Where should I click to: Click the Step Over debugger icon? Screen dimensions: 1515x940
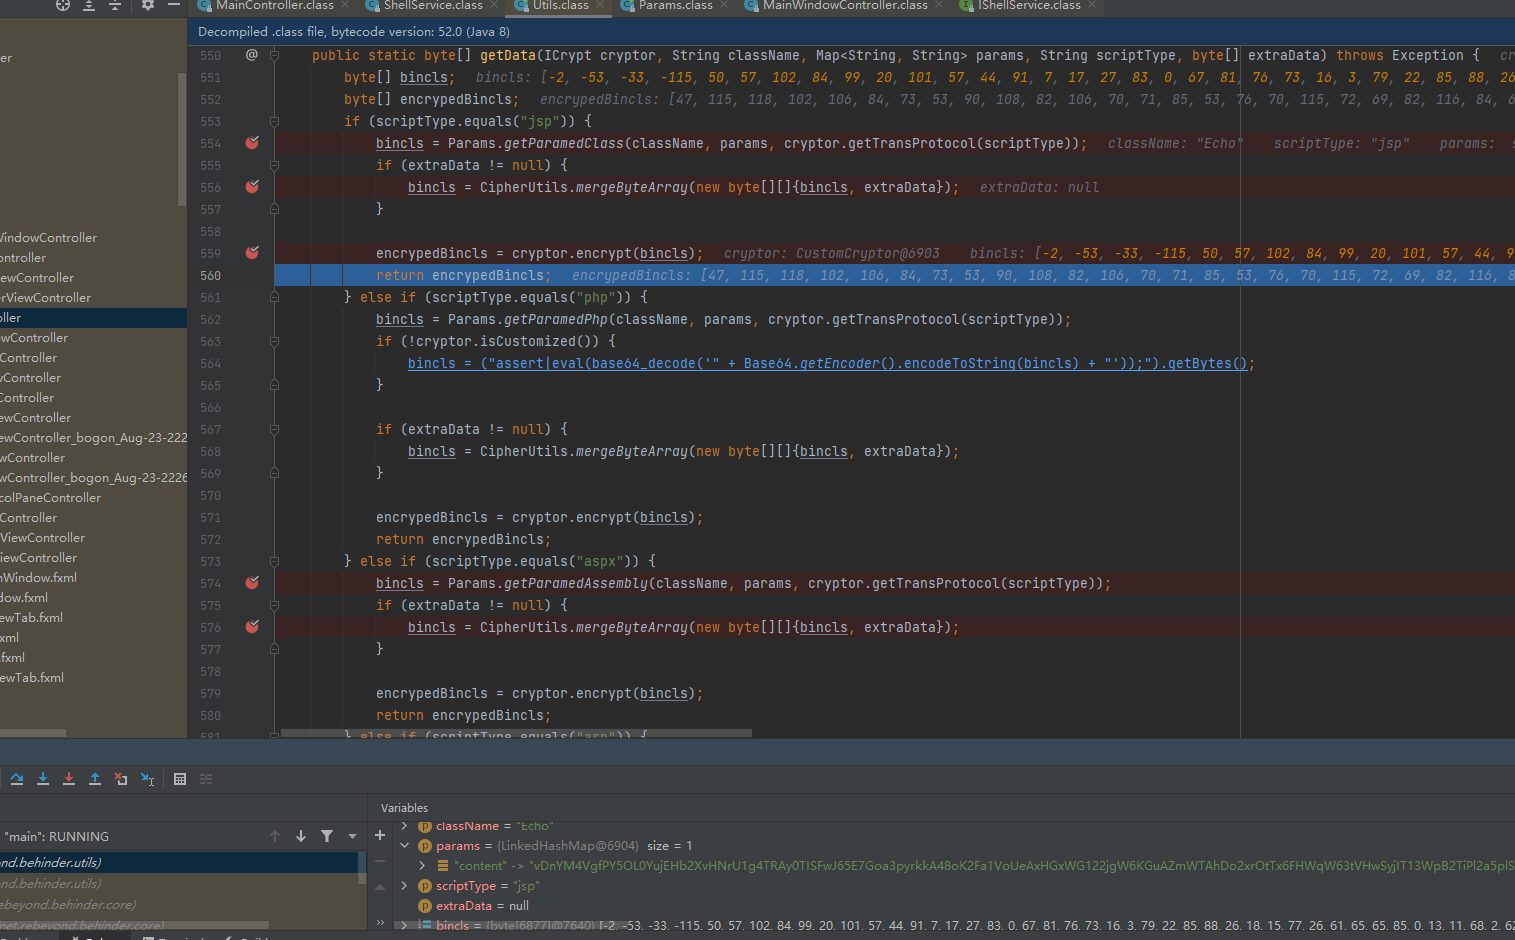[17, 779]
